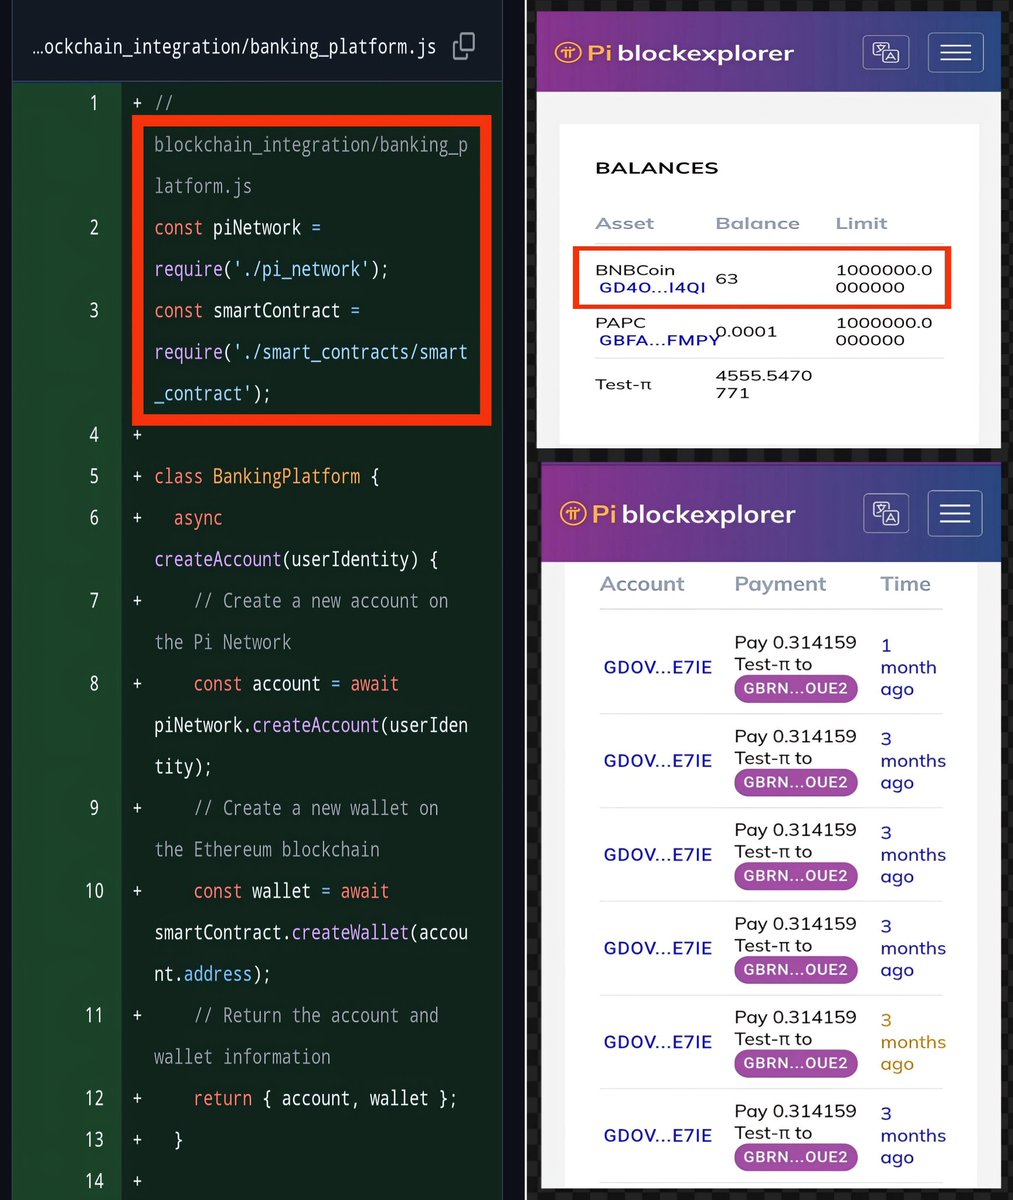
Task: Select code line number 3
Action: click(x=94, y=311)
